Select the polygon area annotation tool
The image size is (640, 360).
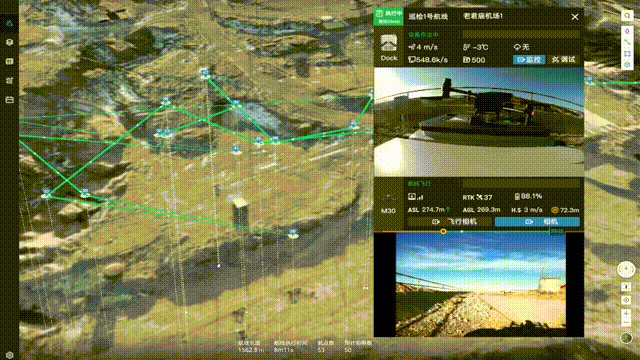click(627, 53)
